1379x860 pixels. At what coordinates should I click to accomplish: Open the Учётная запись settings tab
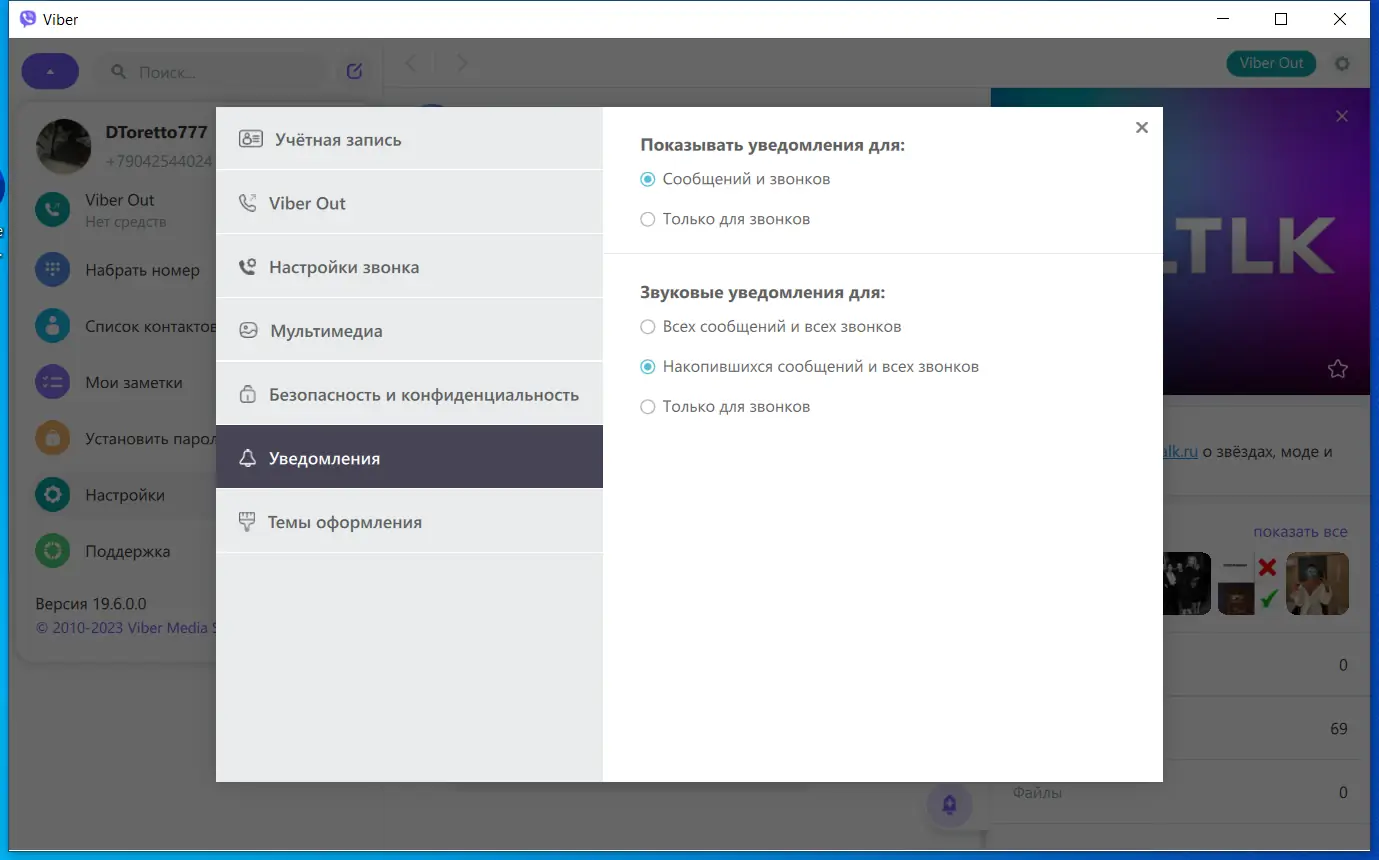409,139
